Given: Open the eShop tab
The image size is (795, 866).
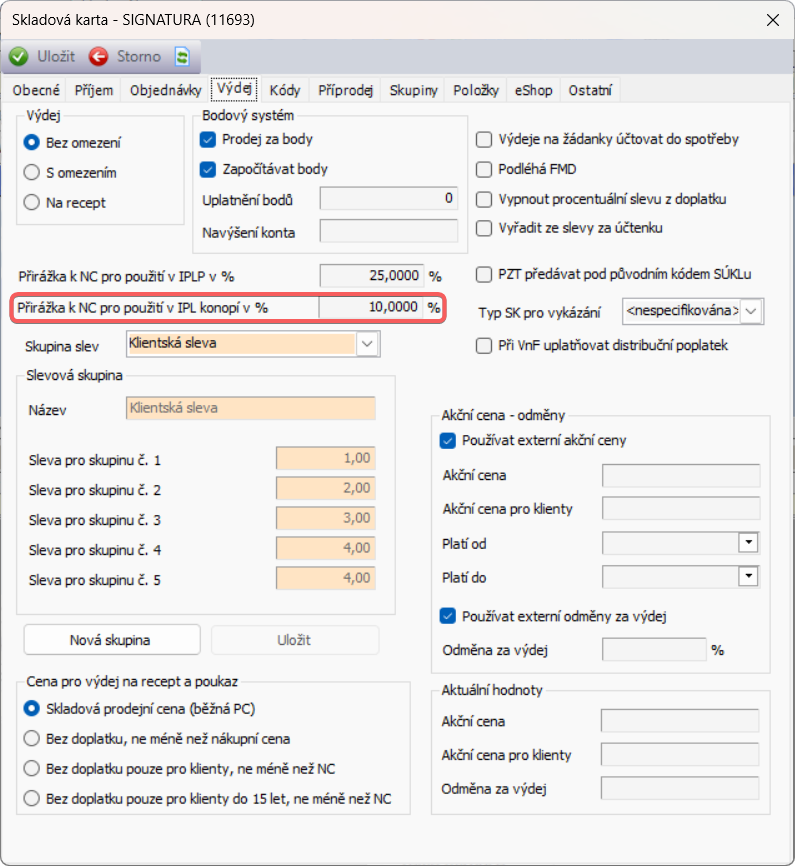Looking at the screenshot, I should 533,91.
